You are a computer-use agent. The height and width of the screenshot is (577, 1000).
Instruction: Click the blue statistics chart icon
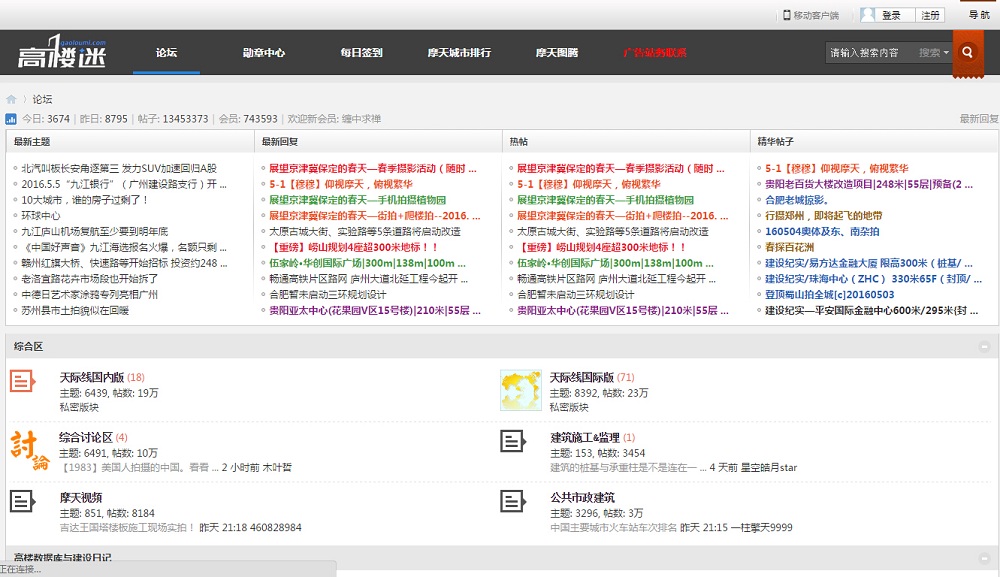click(11, 119)
